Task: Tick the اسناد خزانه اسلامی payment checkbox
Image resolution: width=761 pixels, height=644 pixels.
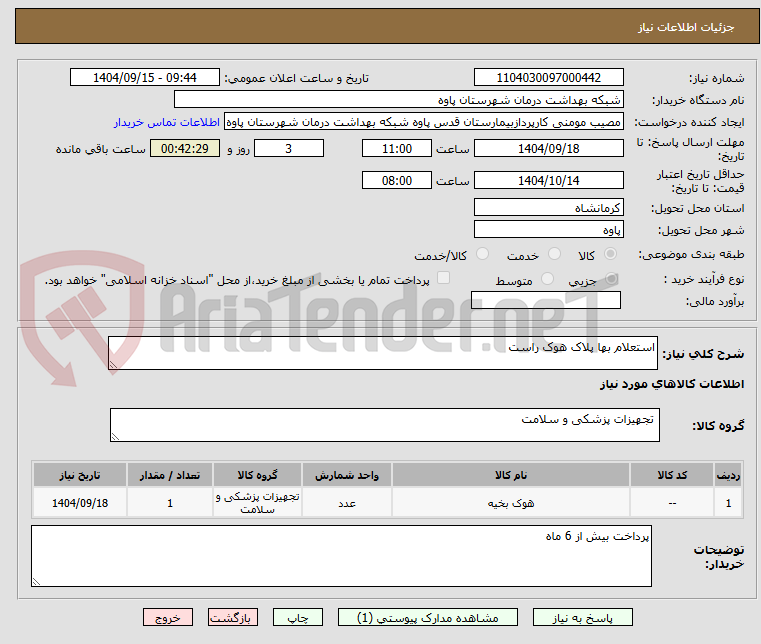Action: [x=444, y=278]
